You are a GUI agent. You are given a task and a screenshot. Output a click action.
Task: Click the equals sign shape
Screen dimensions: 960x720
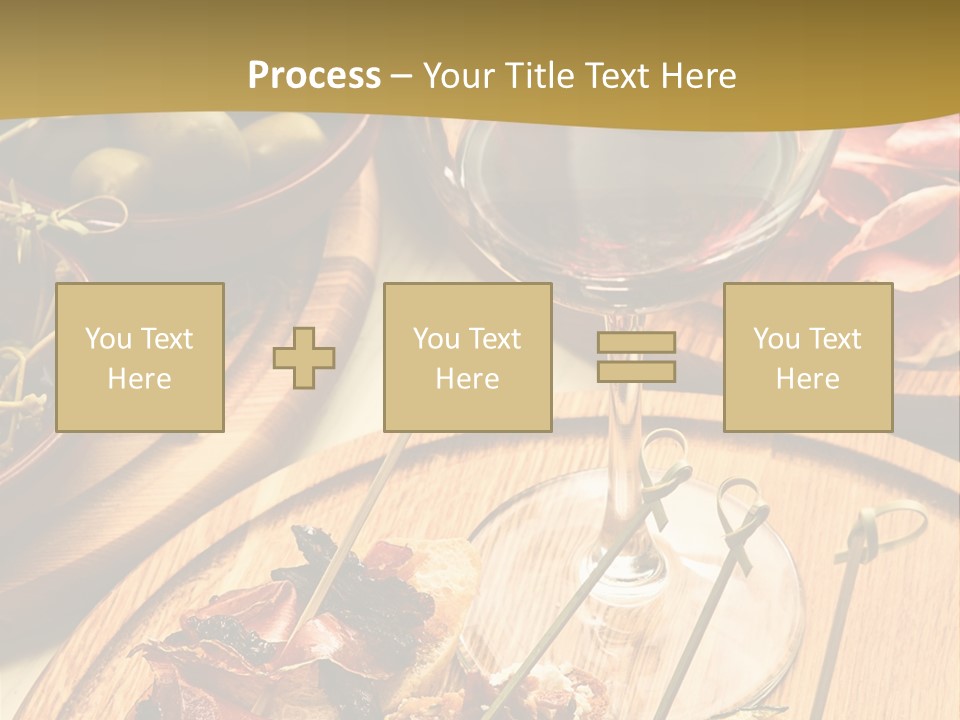636,357
